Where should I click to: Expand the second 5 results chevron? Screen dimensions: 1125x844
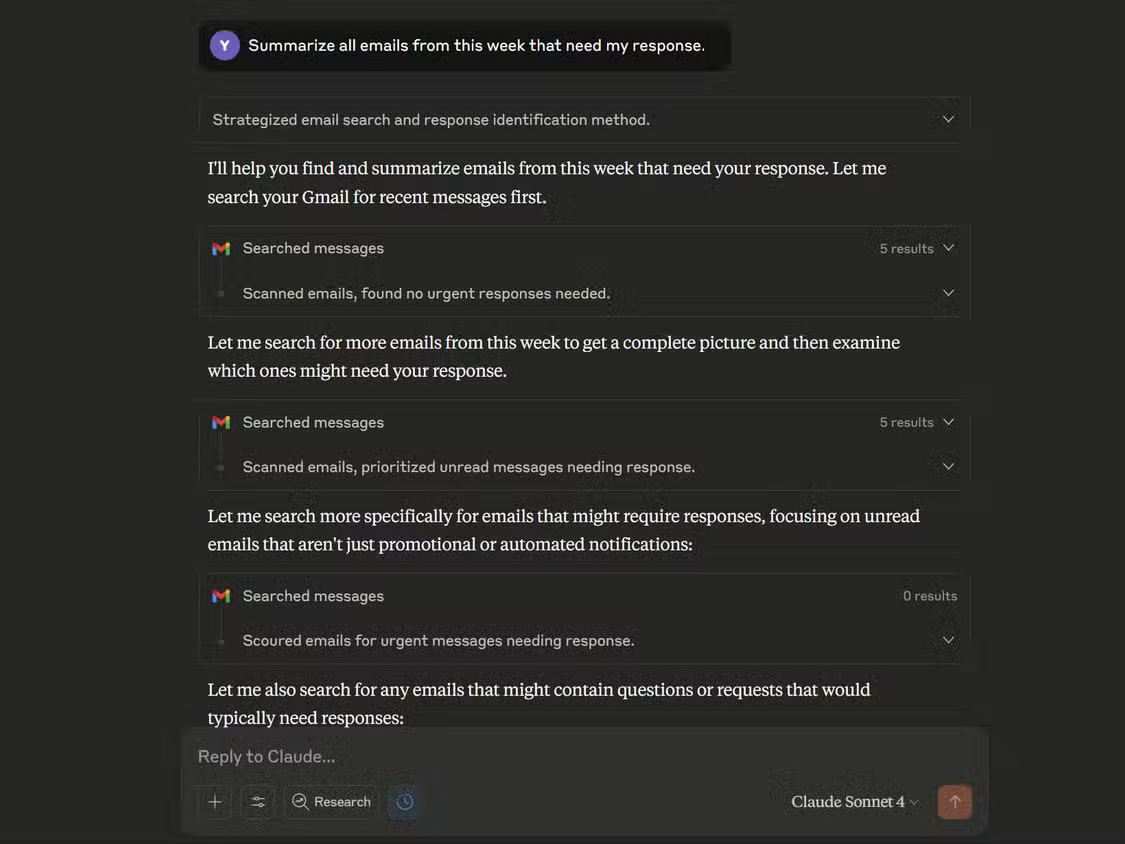947,421
